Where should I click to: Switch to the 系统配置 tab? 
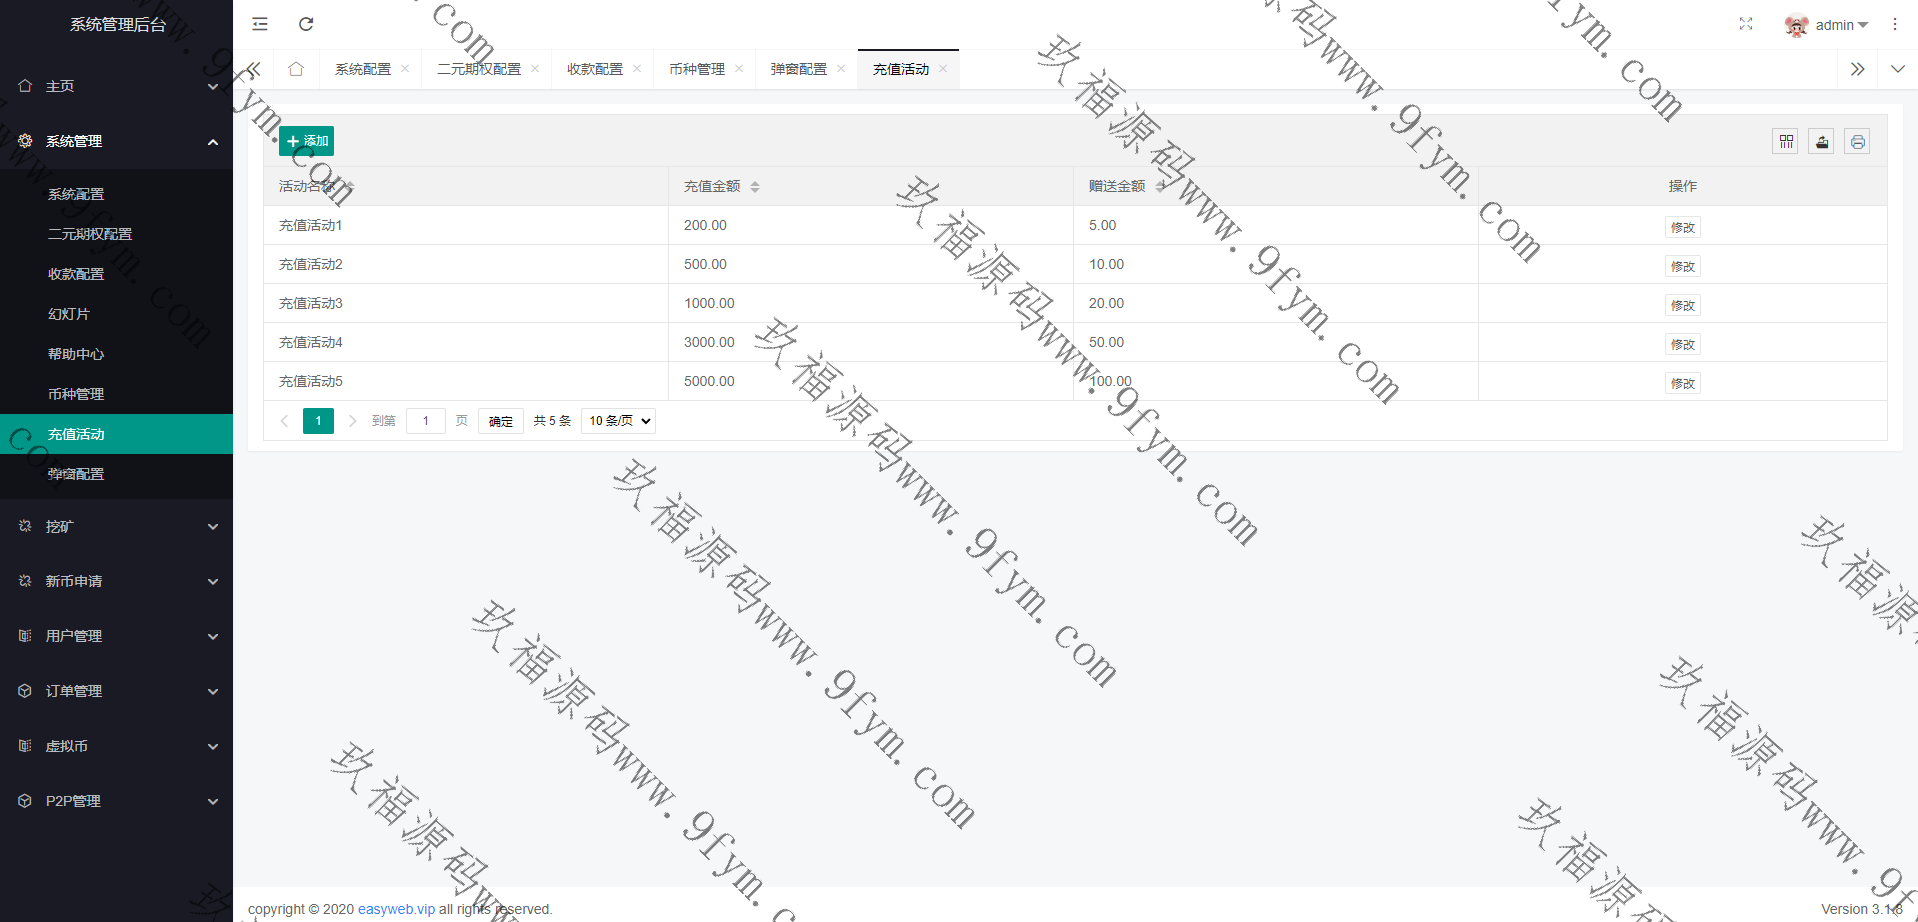coord(362,69)
